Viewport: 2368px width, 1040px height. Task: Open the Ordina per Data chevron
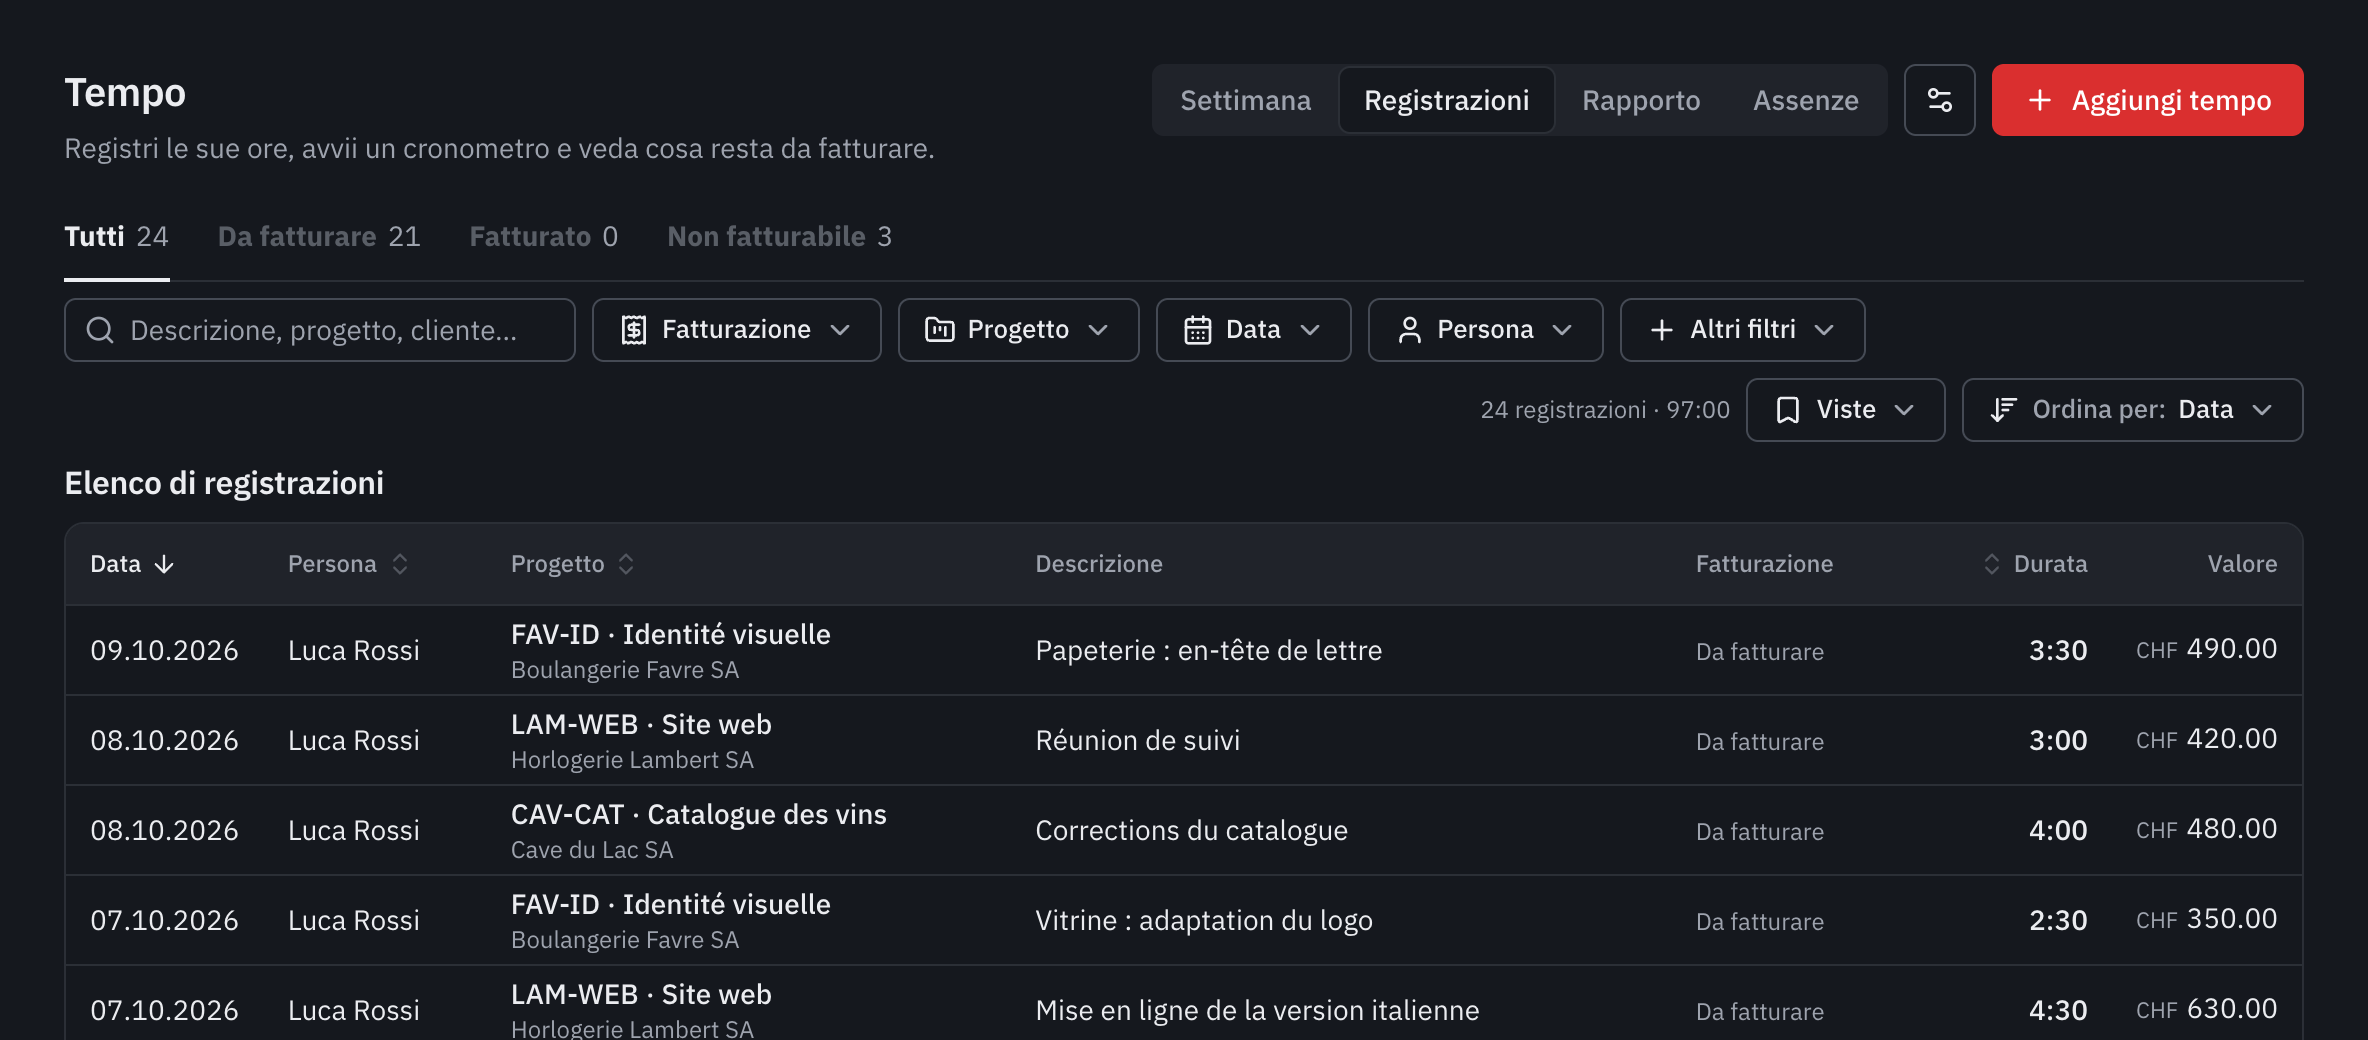tap(2262, 410)
